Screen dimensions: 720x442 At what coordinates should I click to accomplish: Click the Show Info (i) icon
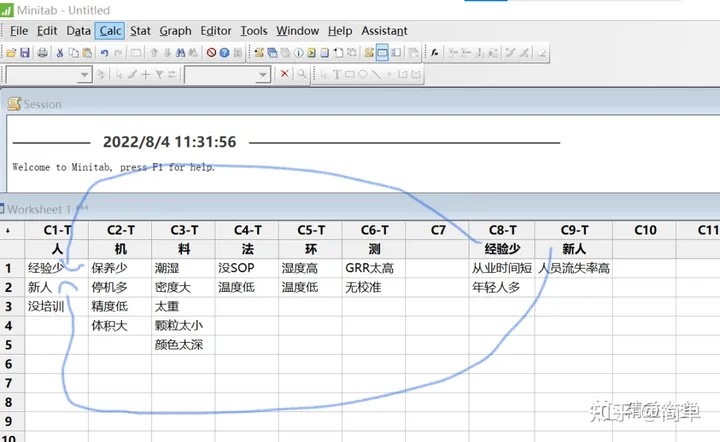point(298,53)
